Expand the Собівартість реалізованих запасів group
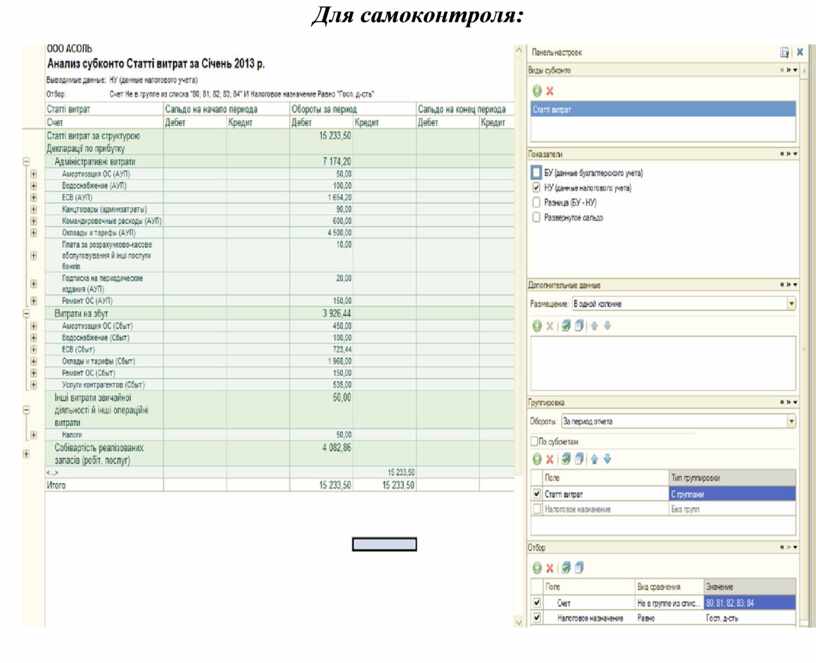Viewport: 816px width, 663px height. pyautogui.click(x=26, y=454)
